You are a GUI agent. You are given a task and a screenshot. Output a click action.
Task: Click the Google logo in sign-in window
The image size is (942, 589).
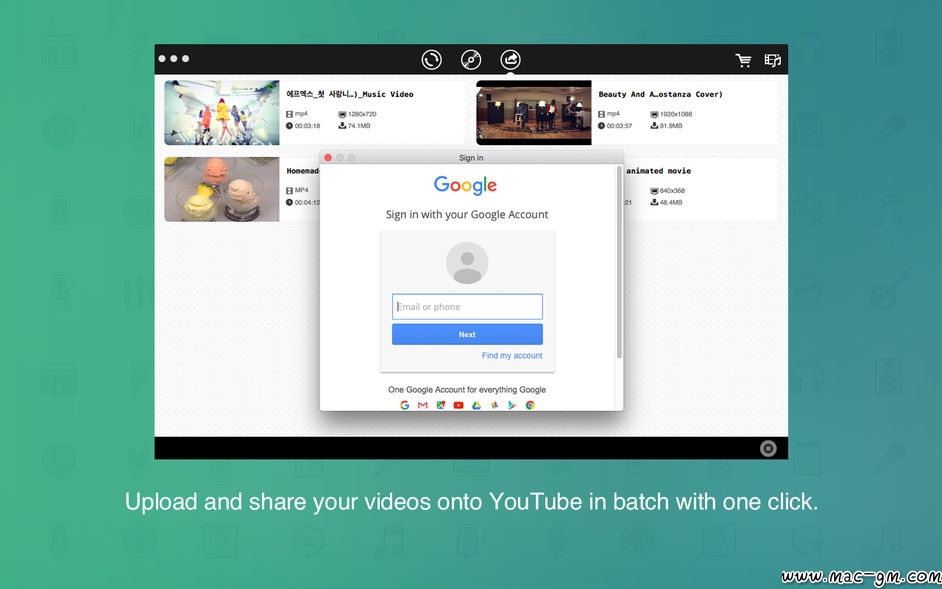pos(466,185)
